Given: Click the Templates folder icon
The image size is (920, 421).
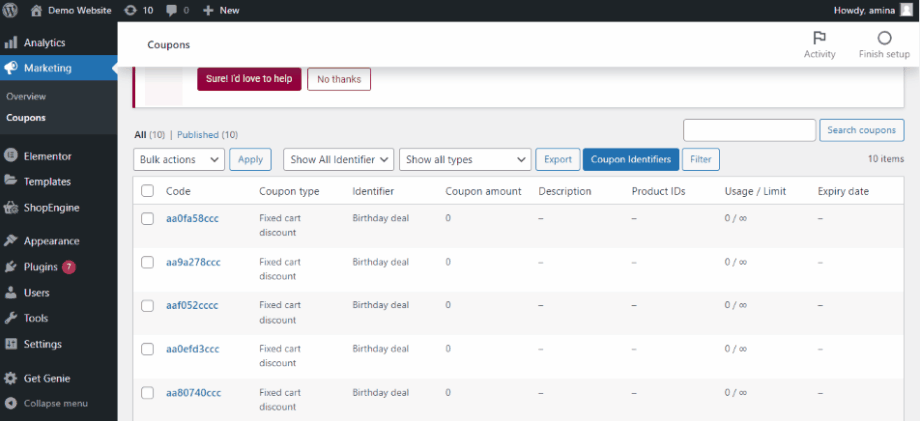Looking at the screenshot, I should pos(10,181).
